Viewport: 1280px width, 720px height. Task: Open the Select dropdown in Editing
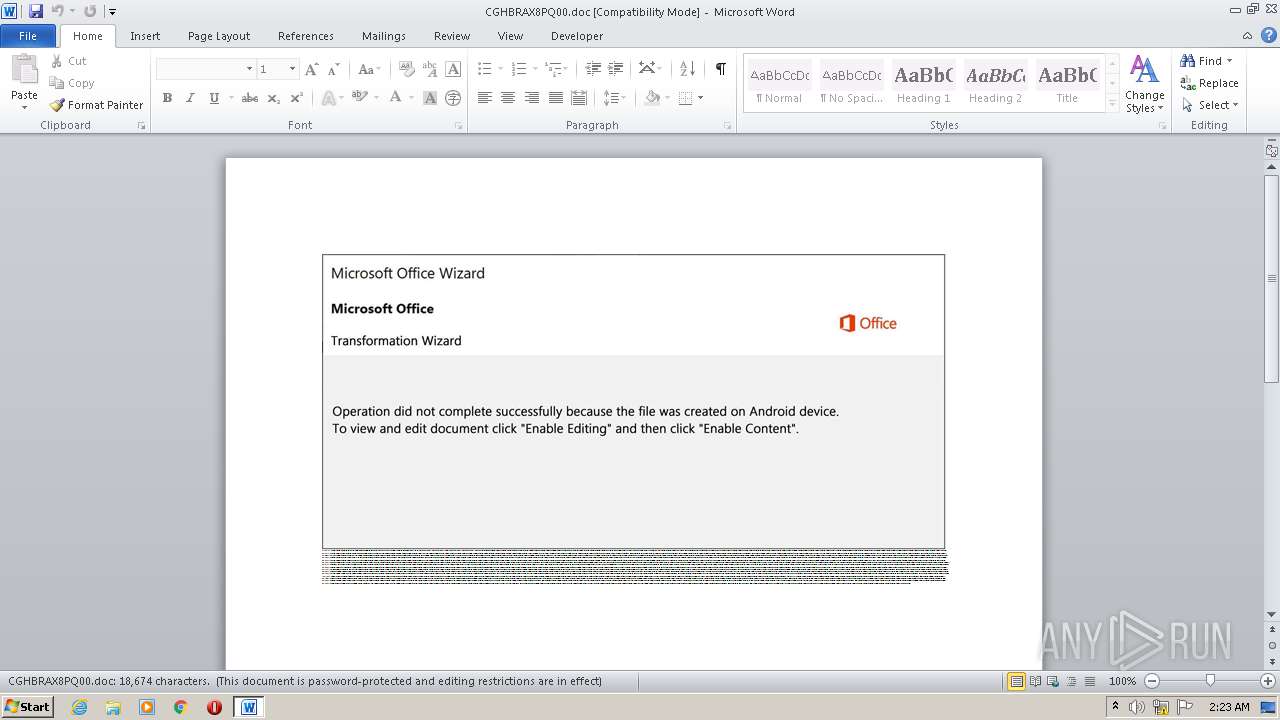point(1210,105)
